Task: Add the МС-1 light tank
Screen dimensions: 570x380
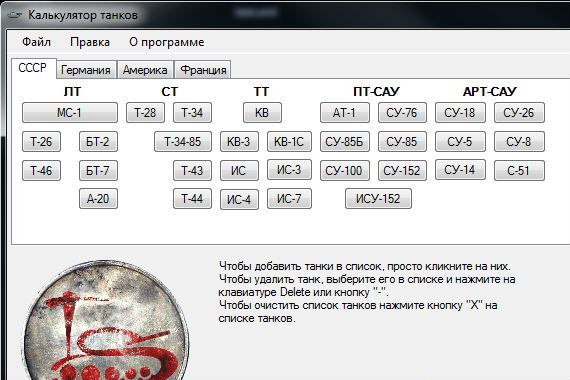Action: (x=69, y=112)
